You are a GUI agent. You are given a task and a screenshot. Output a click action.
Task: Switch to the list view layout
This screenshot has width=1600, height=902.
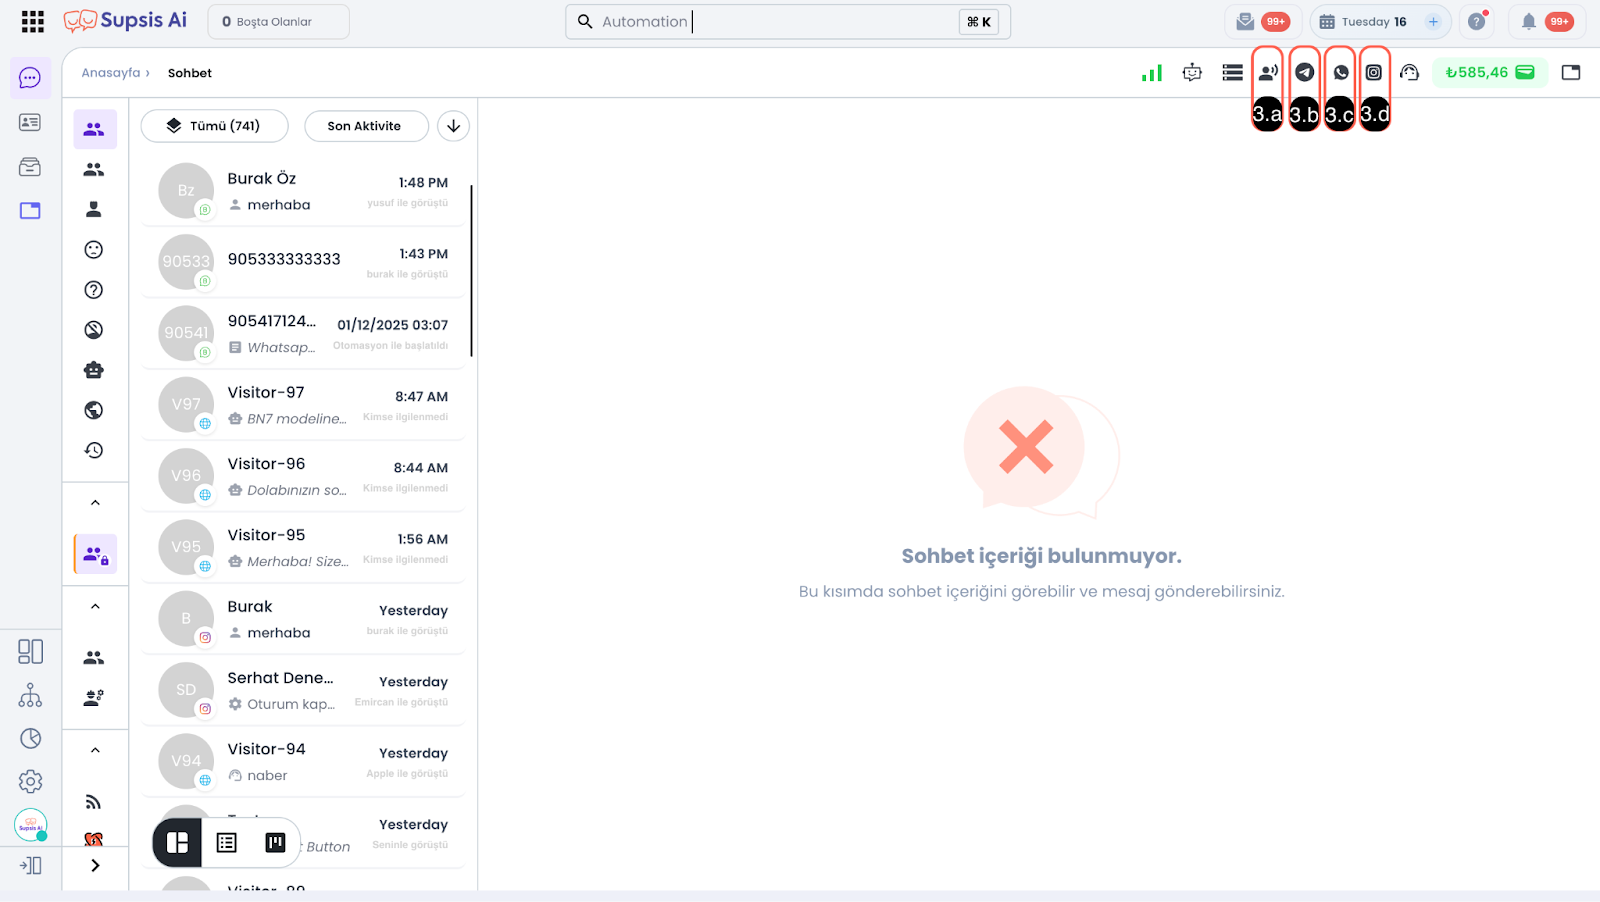click(x=227, y=843)
